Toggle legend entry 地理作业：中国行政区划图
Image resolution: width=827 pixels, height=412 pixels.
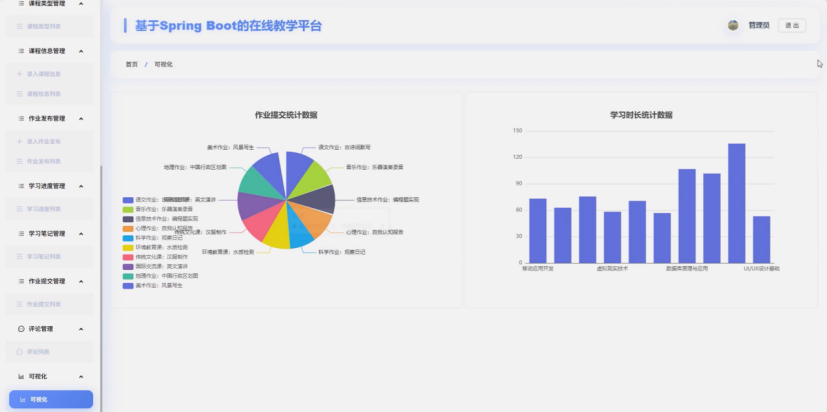click(160, 276)
